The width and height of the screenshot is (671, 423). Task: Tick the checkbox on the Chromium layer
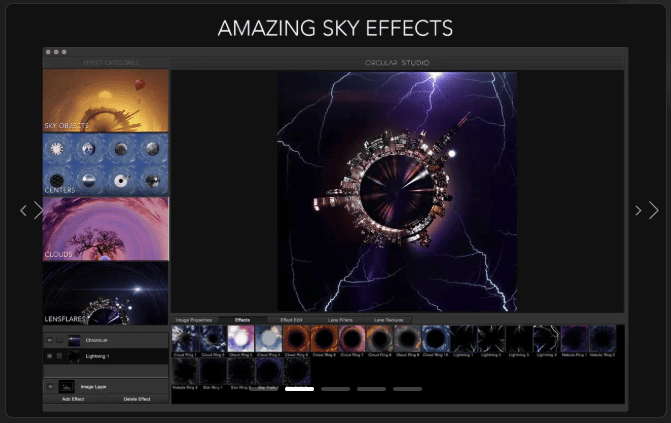pos(59,340)
